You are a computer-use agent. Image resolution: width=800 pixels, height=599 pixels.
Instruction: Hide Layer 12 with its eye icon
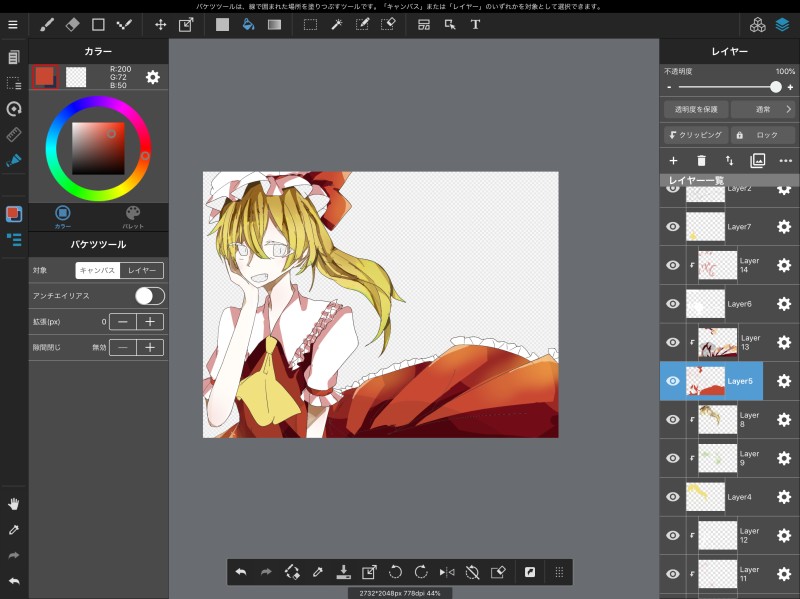673,535
